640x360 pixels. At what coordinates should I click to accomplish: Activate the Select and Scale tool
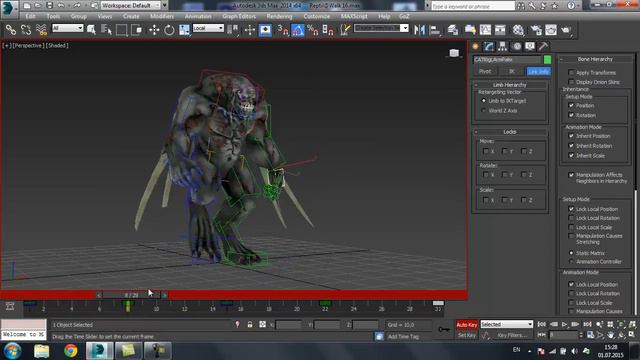point(184,30)
